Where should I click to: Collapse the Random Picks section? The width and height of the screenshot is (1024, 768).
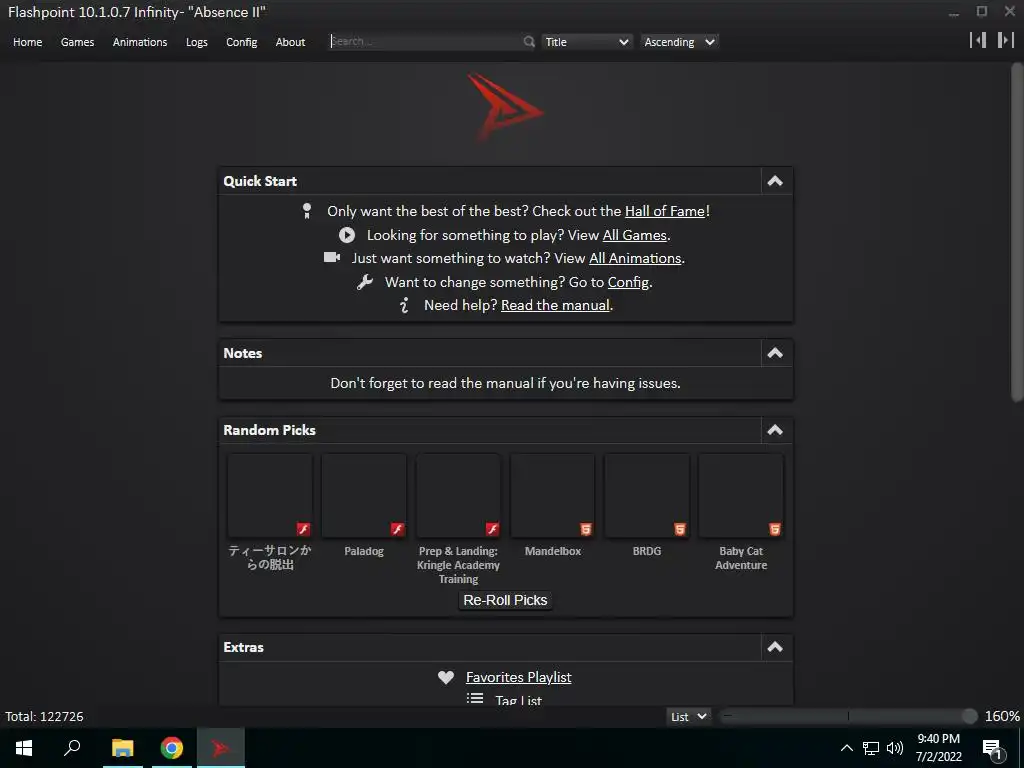[775, 430]
